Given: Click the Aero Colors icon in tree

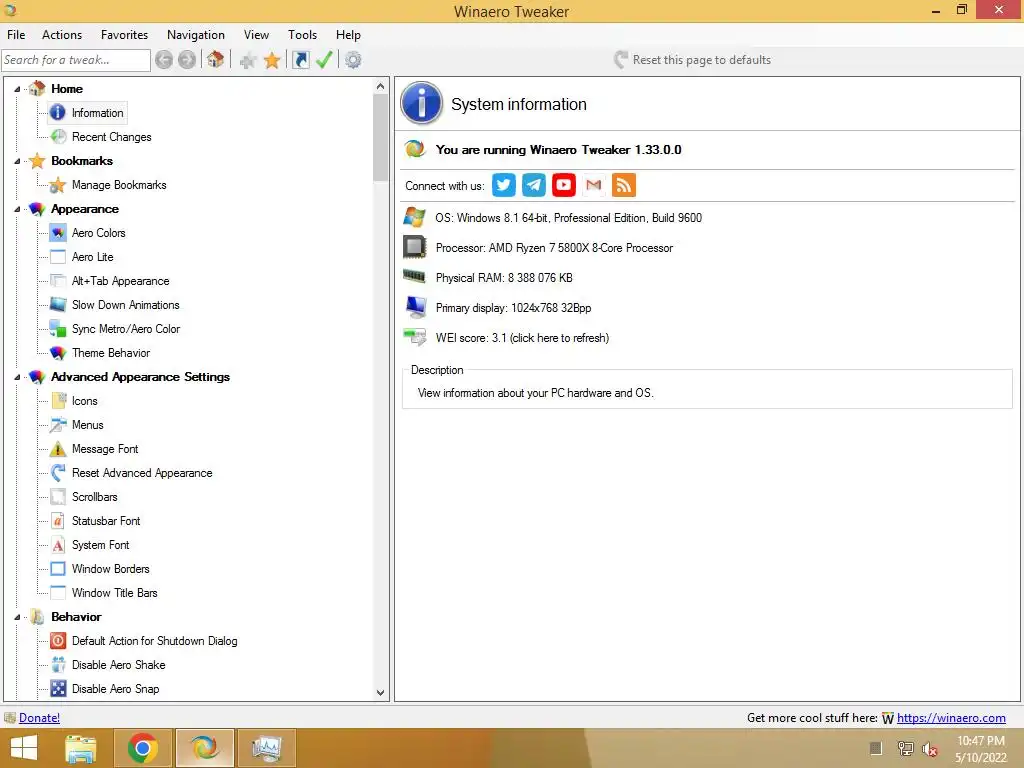Looking at the screenshot, I should [x=58, y=232].
